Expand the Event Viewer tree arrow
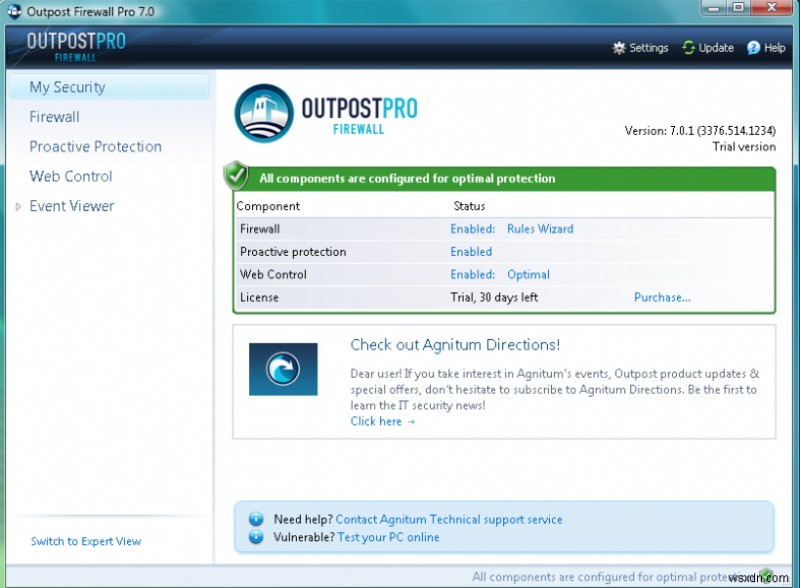The height and width of the screenshot is (588, 800). [x=18, y=207]
